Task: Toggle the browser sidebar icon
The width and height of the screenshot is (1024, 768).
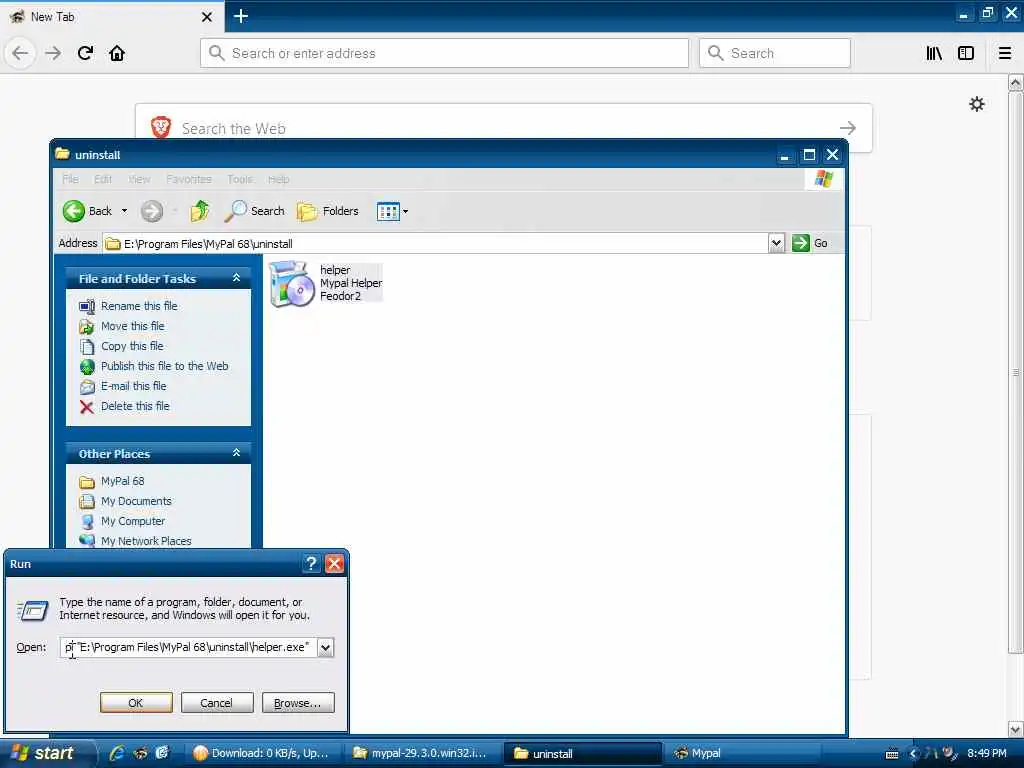Action: 966,54
